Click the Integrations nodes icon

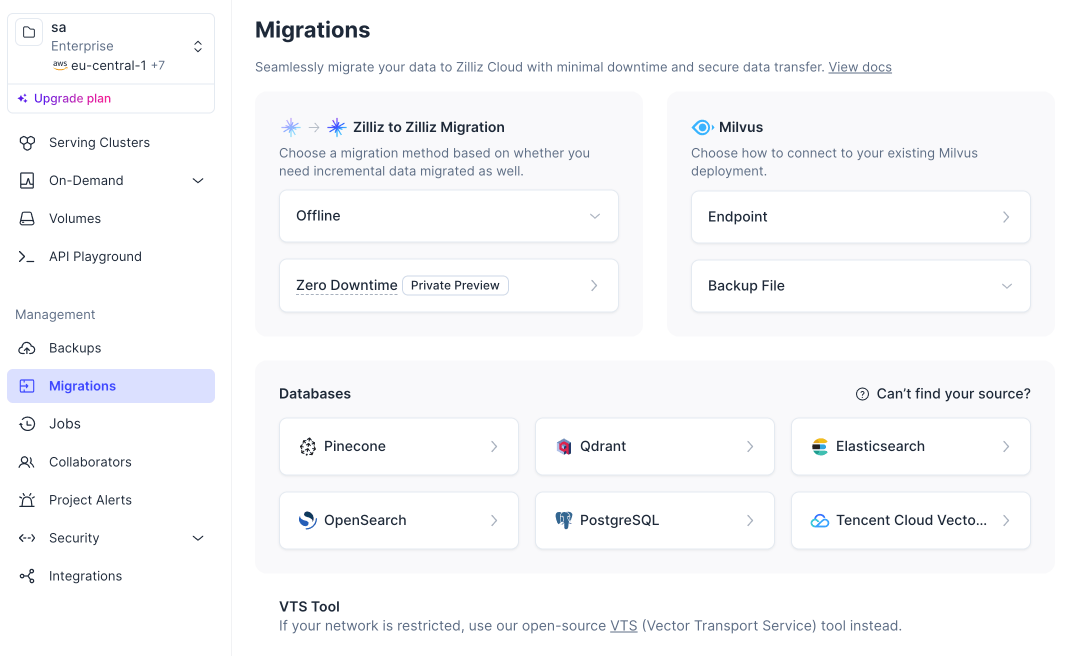27,576
